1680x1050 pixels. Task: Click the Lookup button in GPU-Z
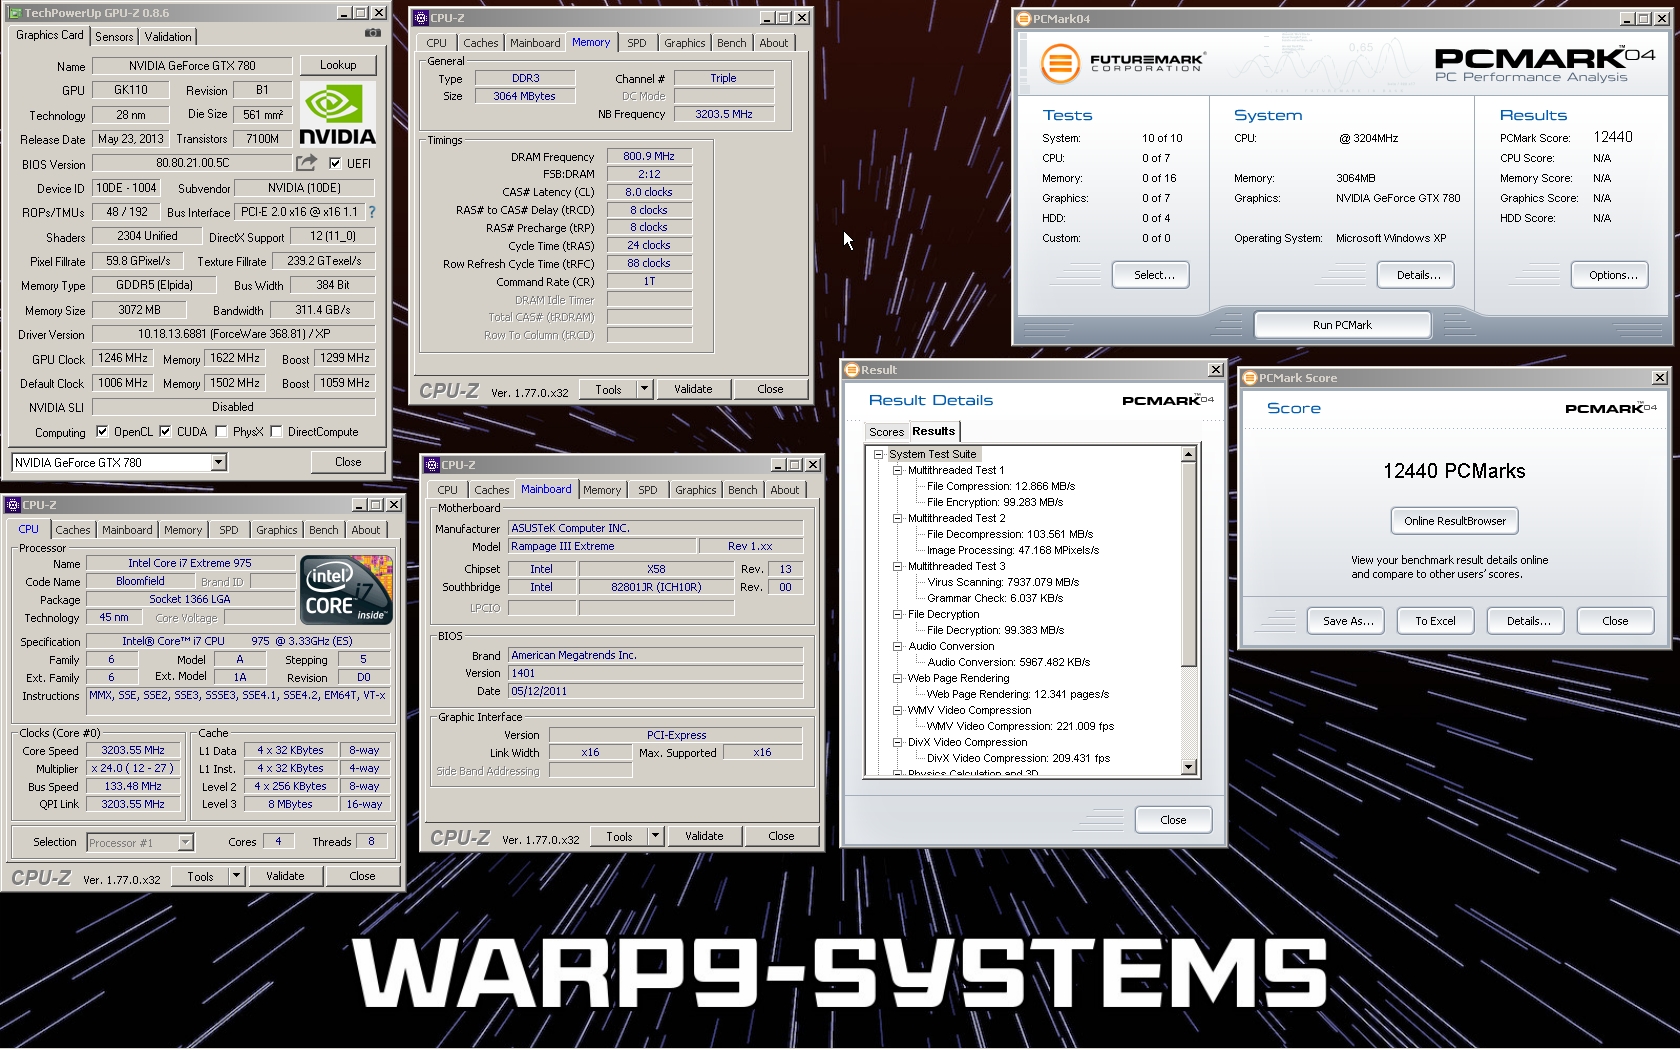338,65
